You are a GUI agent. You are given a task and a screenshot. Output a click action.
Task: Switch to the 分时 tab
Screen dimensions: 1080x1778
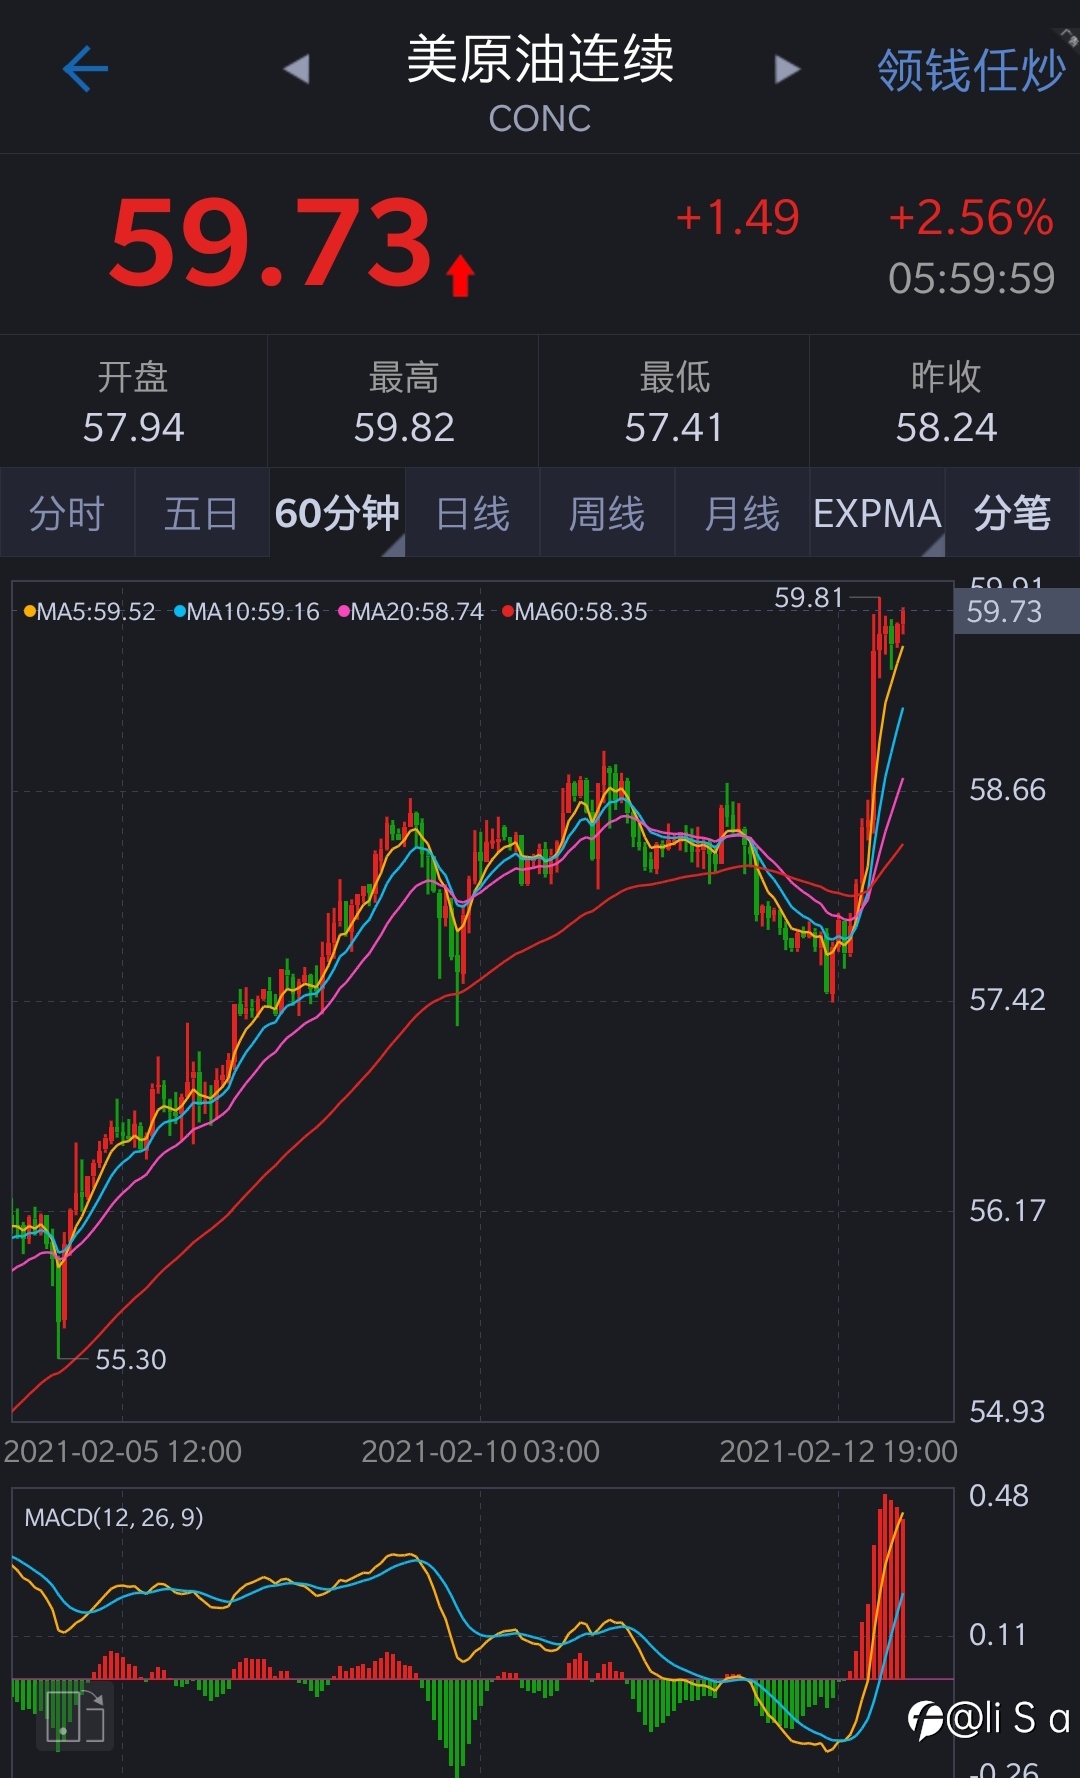[x=67, y=513]
